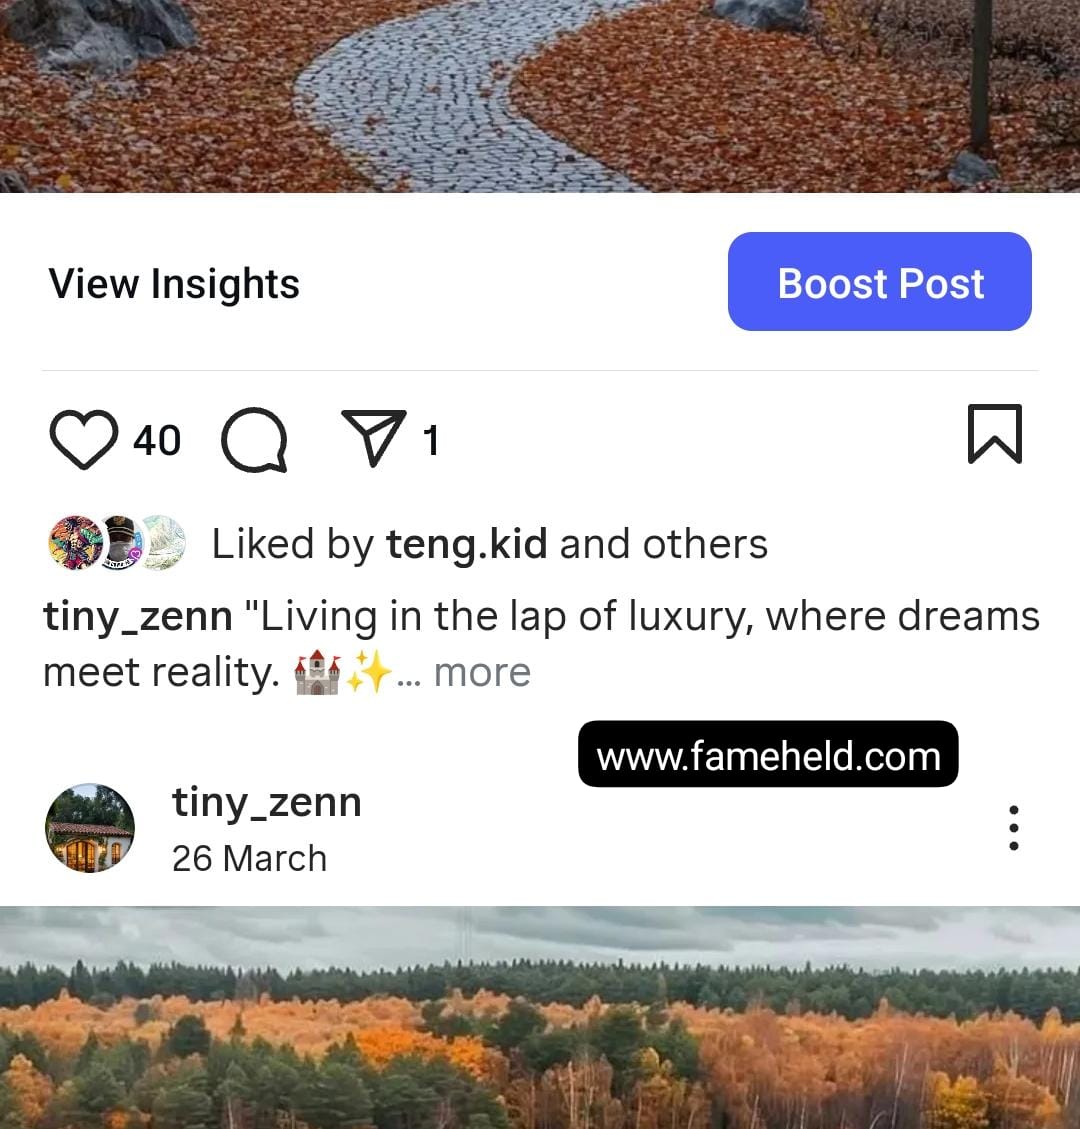The image size is (1080, 1129).
Task: Open comments with speech bubble icon
Action: (254, 439)
